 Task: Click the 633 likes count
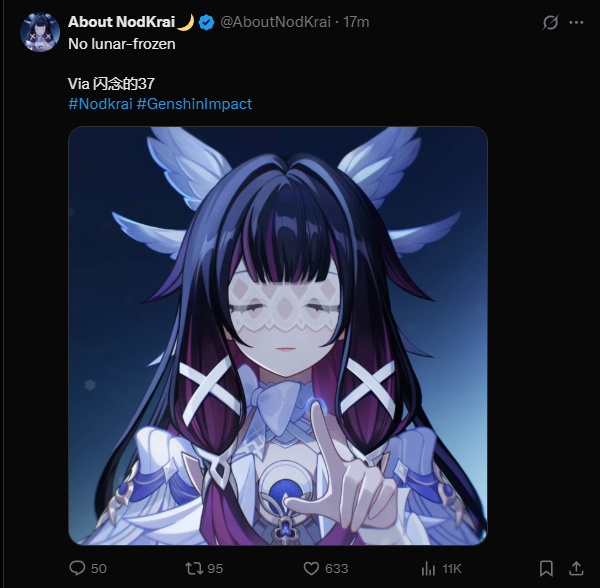coord(337,568)
